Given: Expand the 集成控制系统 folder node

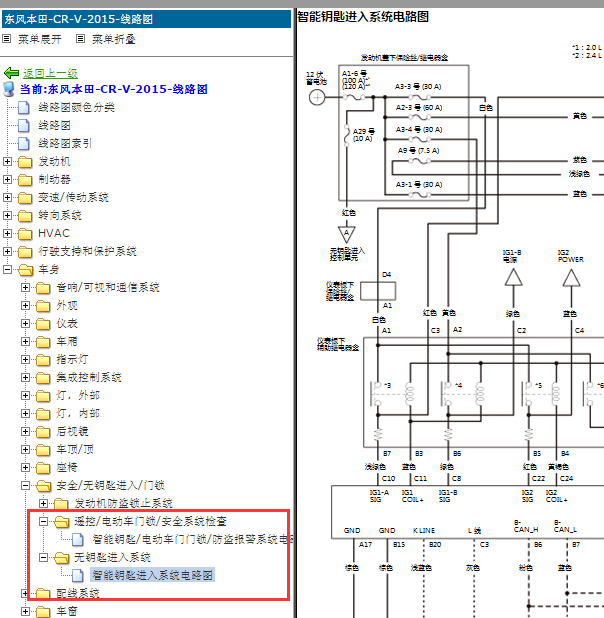Looking at the screenshot, I should [25, 378].
